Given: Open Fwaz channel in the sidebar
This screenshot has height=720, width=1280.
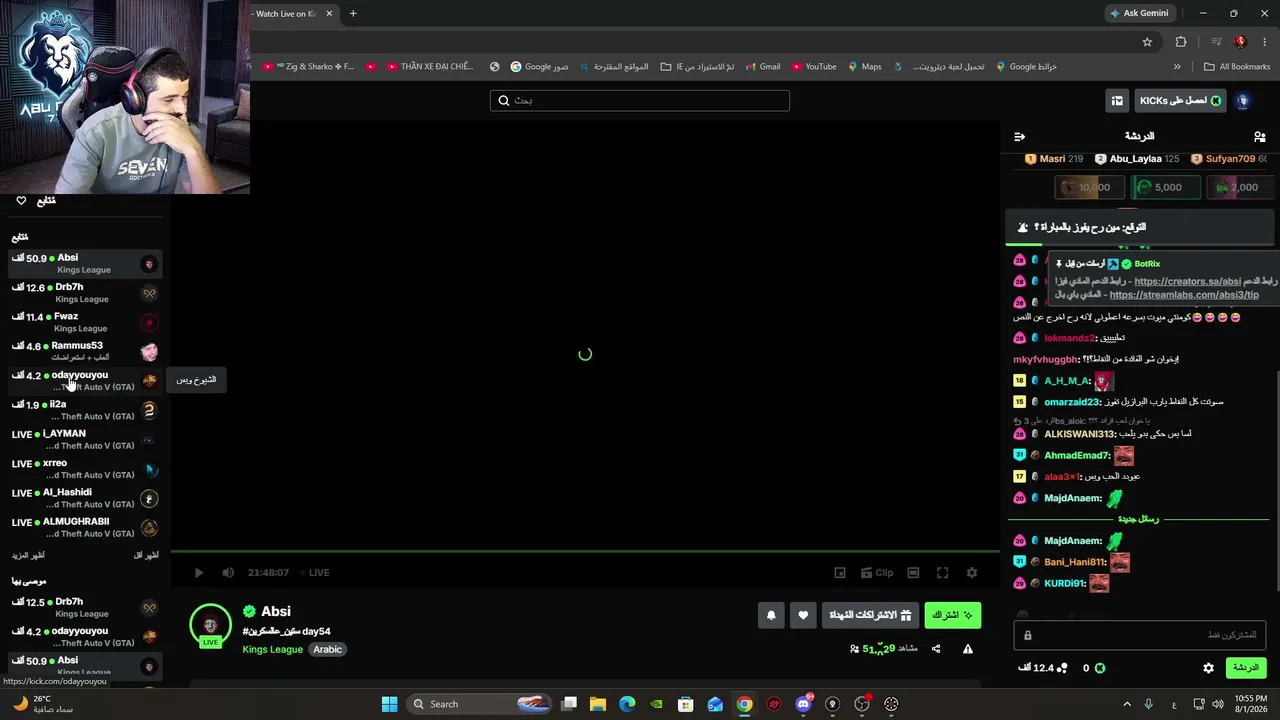Looking at the screenshot, I should point(85,322).
